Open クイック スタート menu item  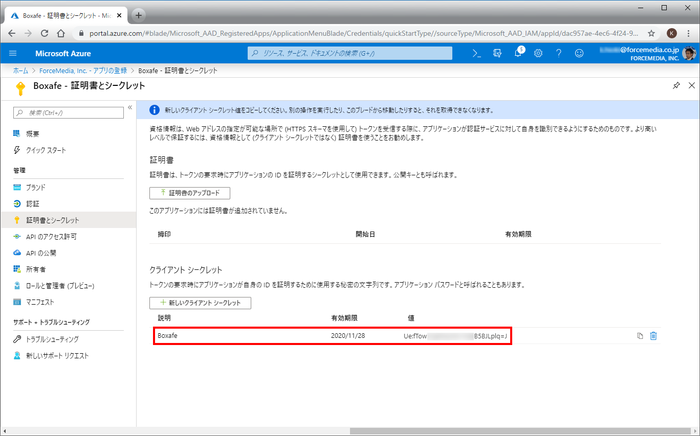(46, 150)
